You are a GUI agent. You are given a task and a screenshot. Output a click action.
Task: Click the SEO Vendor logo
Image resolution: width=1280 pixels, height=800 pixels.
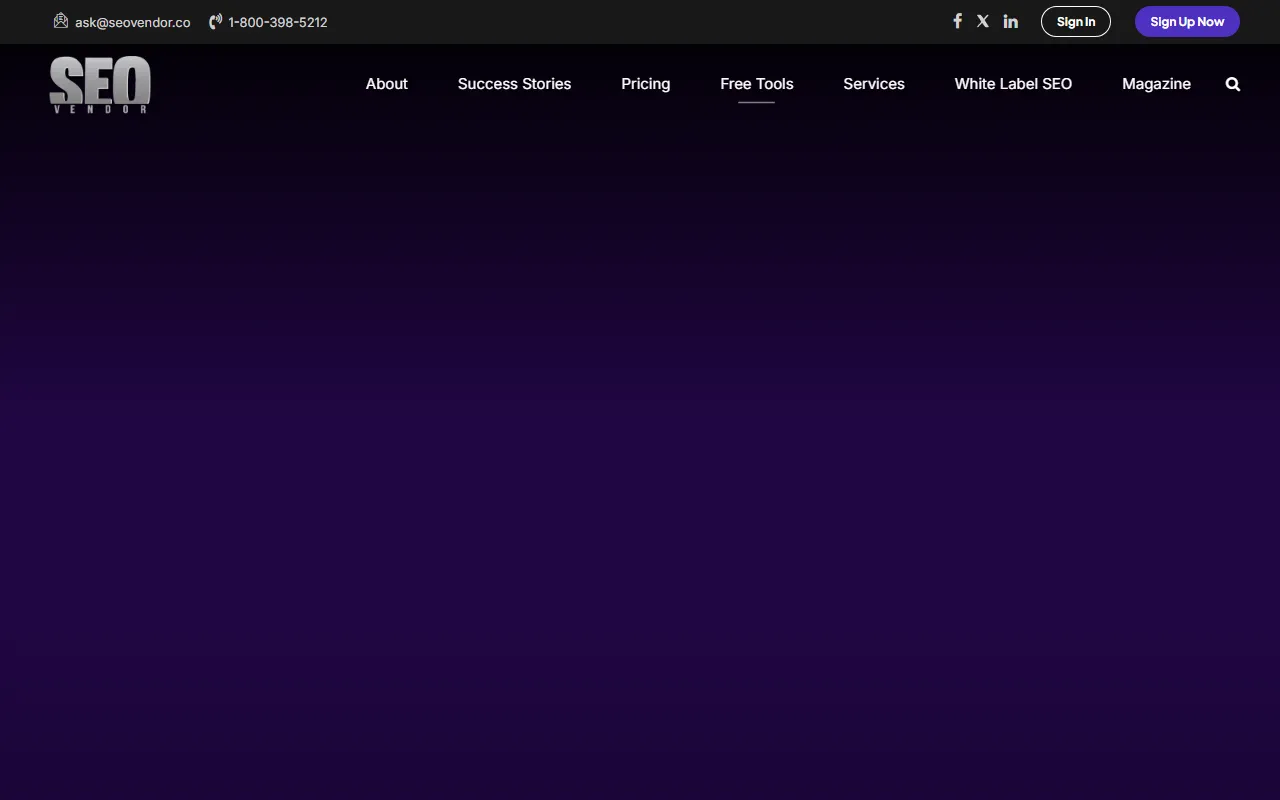click(100, 84)
